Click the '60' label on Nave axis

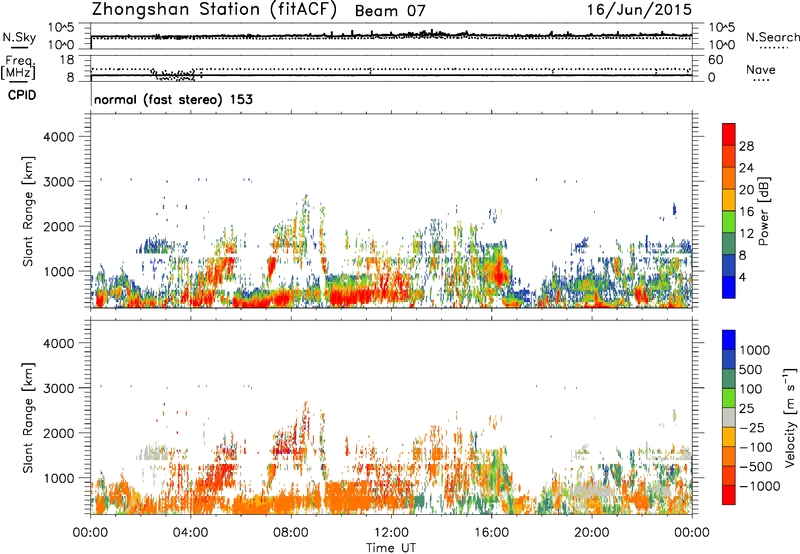click(715, 60)
